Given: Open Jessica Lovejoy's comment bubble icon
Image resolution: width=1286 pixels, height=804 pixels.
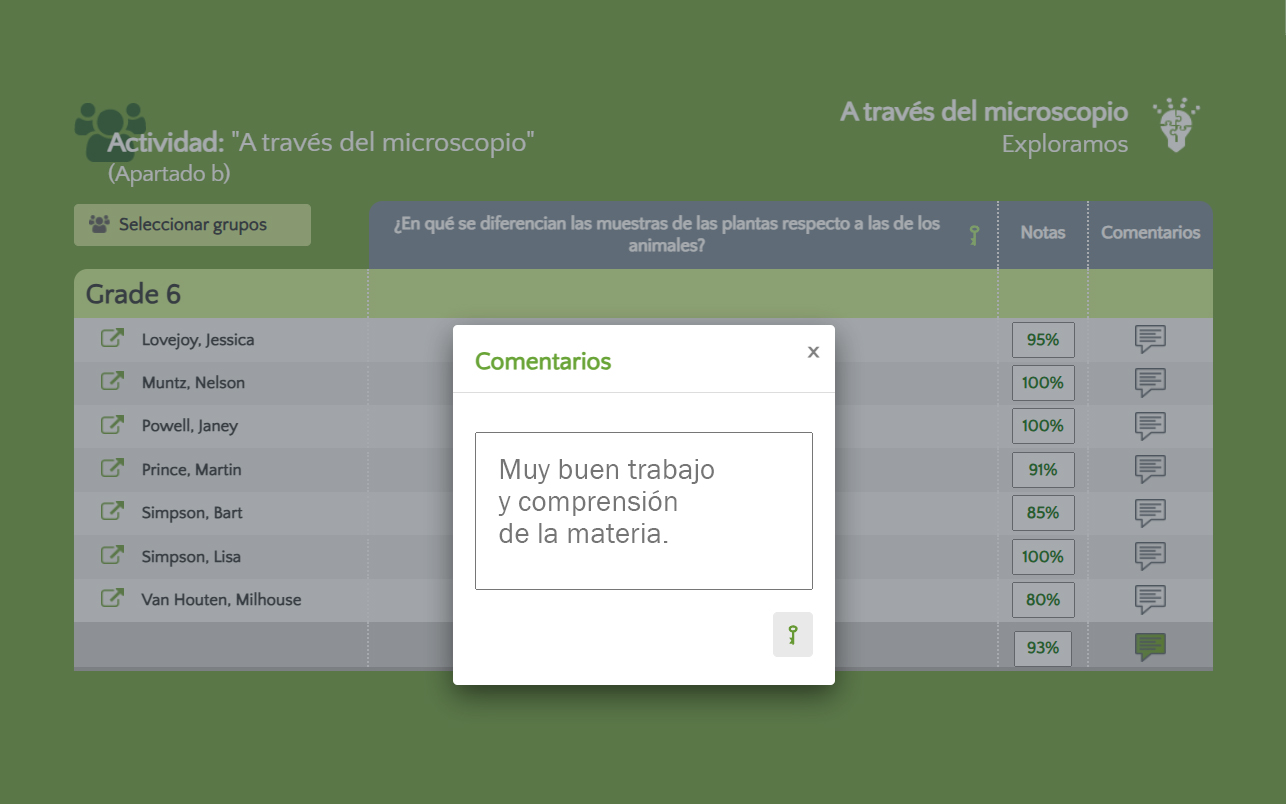Looking at the screenshot, I should pos(1150,340).
